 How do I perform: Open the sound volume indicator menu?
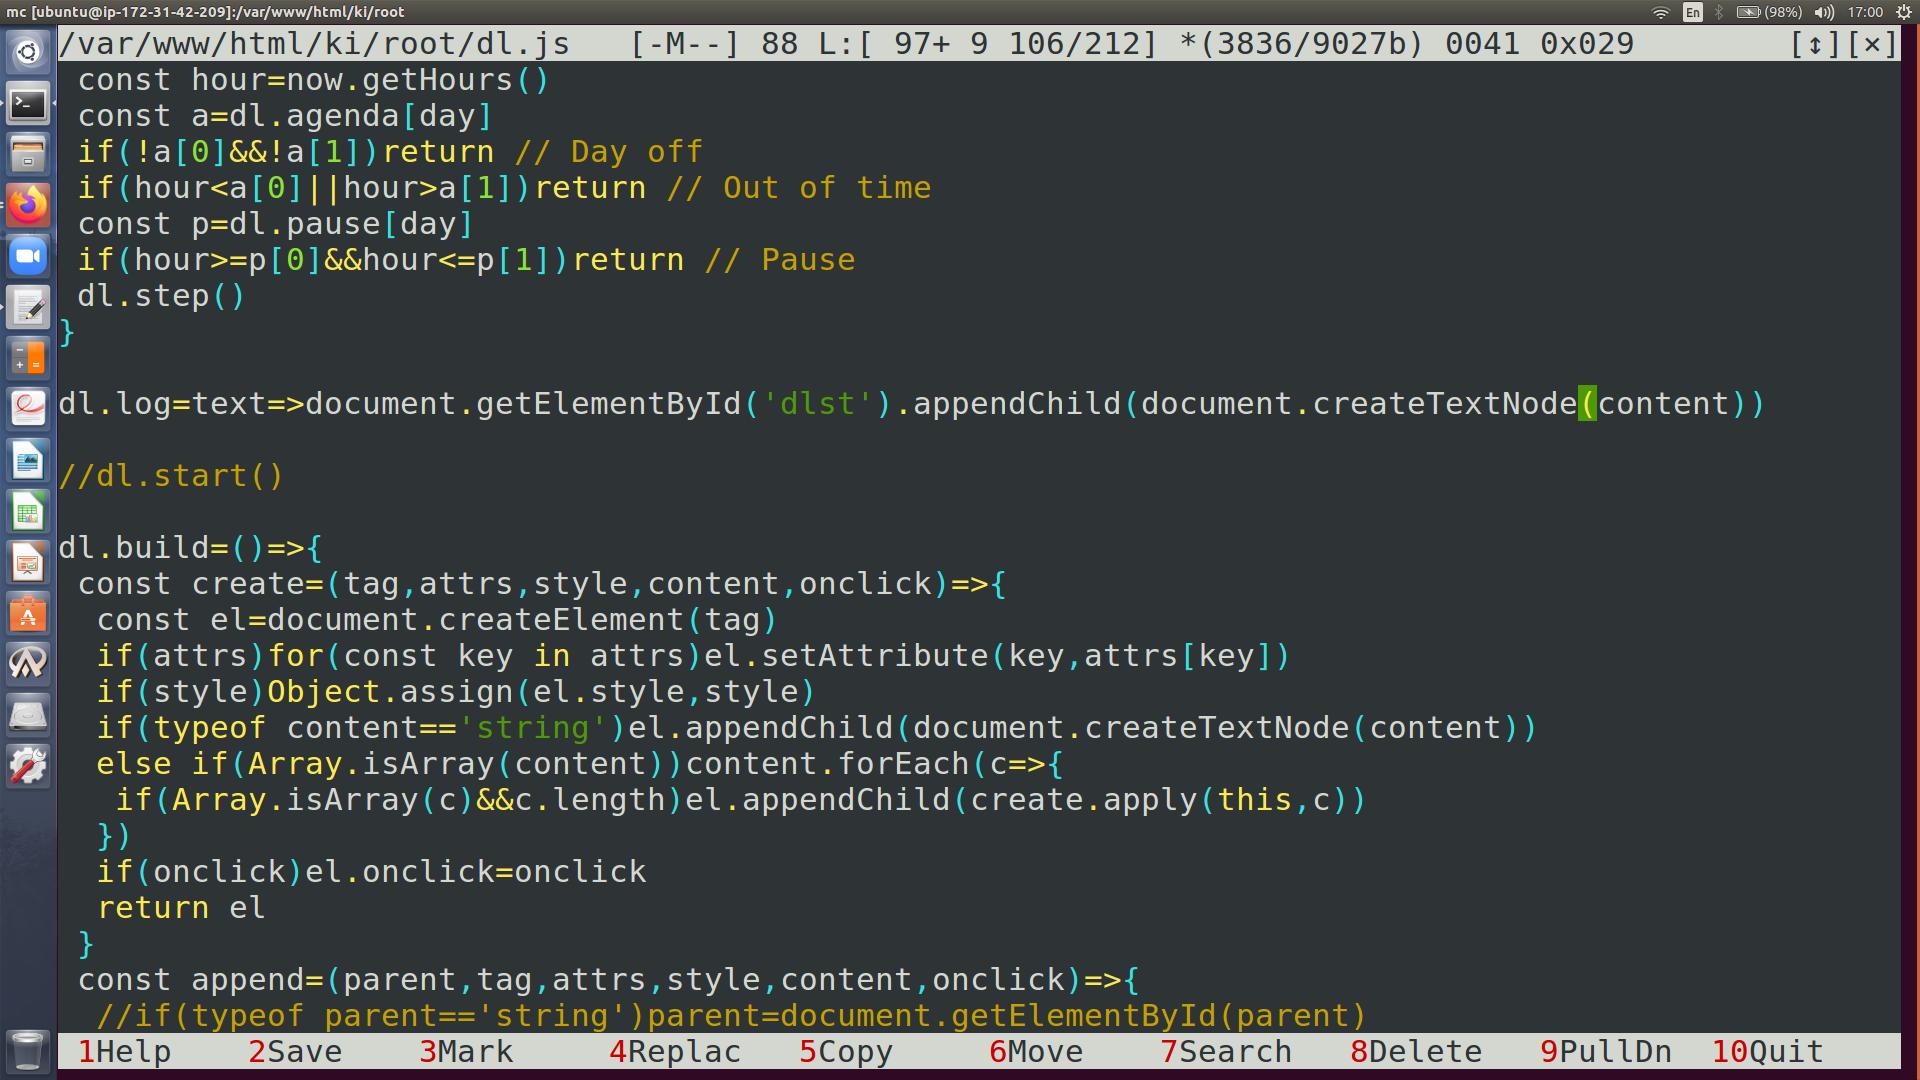pos(1825,12)
